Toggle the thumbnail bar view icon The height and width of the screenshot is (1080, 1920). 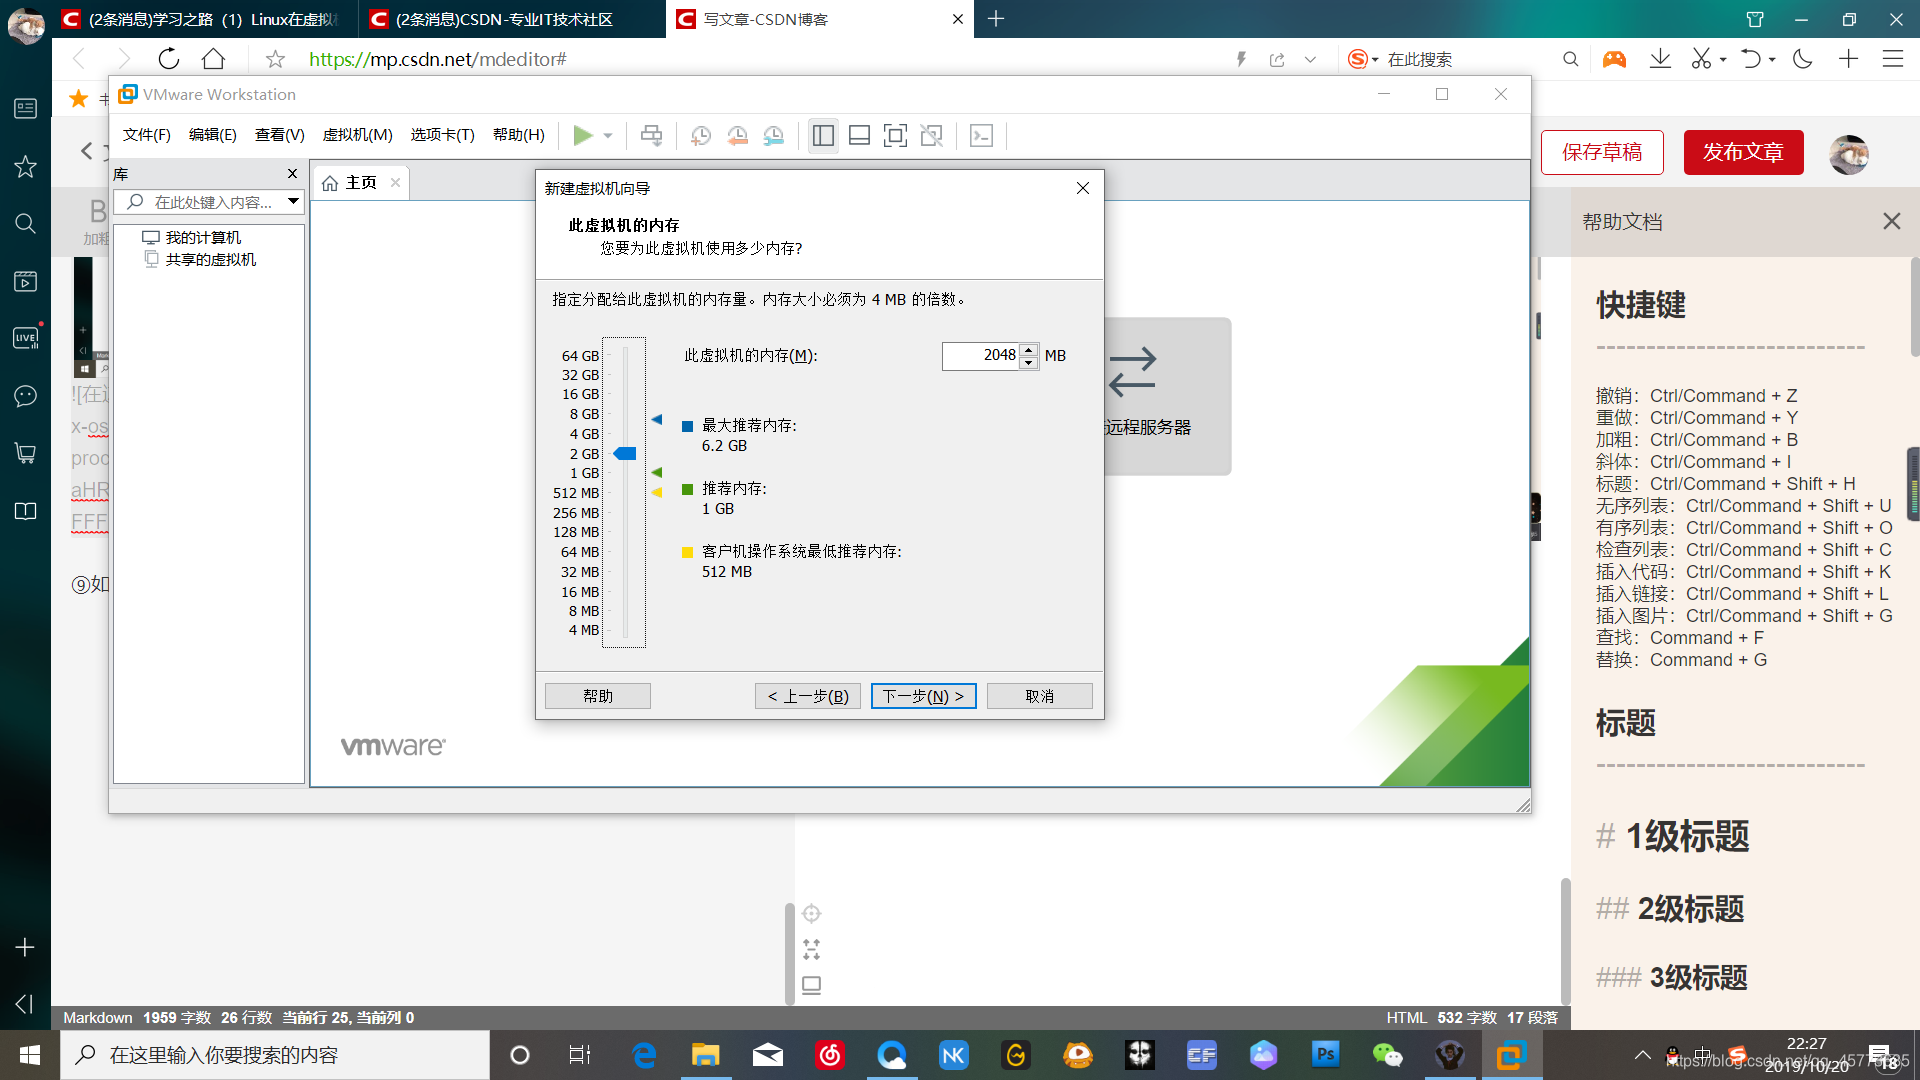(859, 135)
